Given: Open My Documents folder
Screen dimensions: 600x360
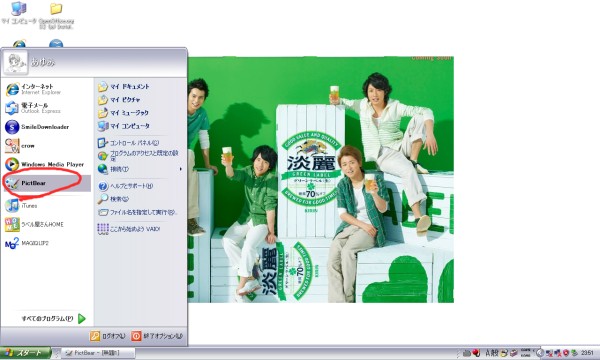Looking at the screenshot, I should 140,87.
